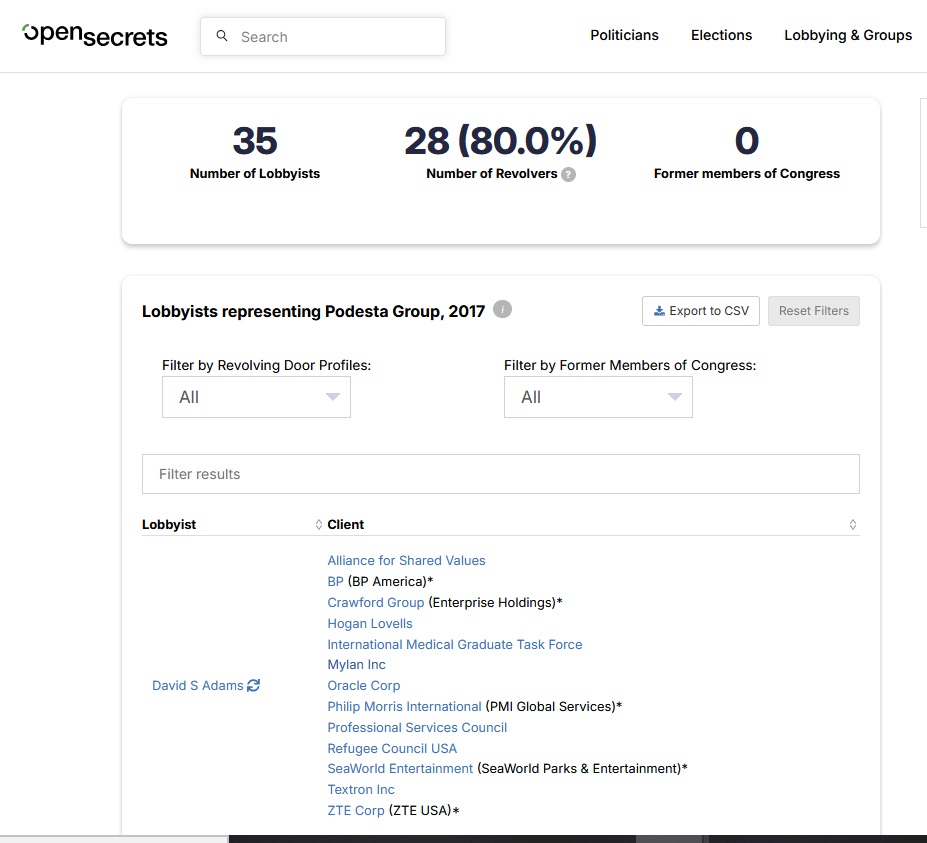
Task: Open the Revolving Door Profiles filter dropdown
Action: 256,397
